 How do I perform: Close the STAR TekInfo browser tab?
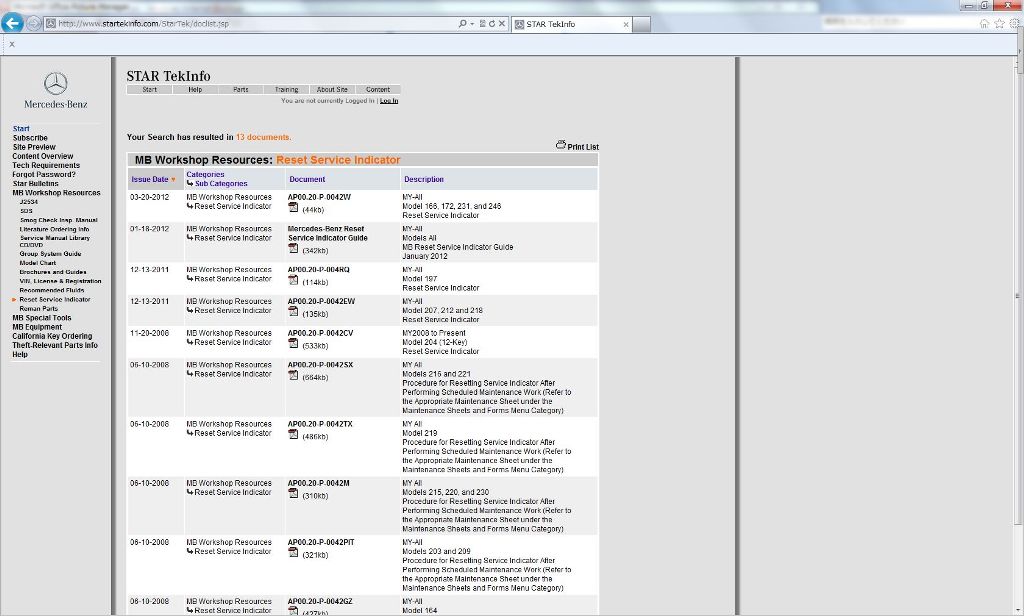tap(626, 24)
